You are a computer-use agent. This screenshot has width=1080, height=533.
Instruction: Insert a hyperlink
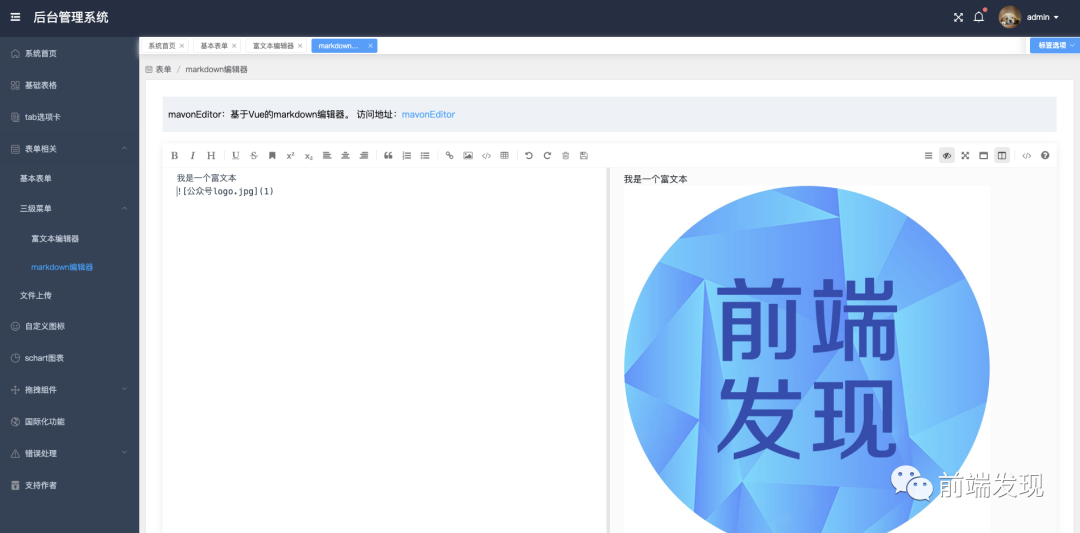(x=449, y=156)
